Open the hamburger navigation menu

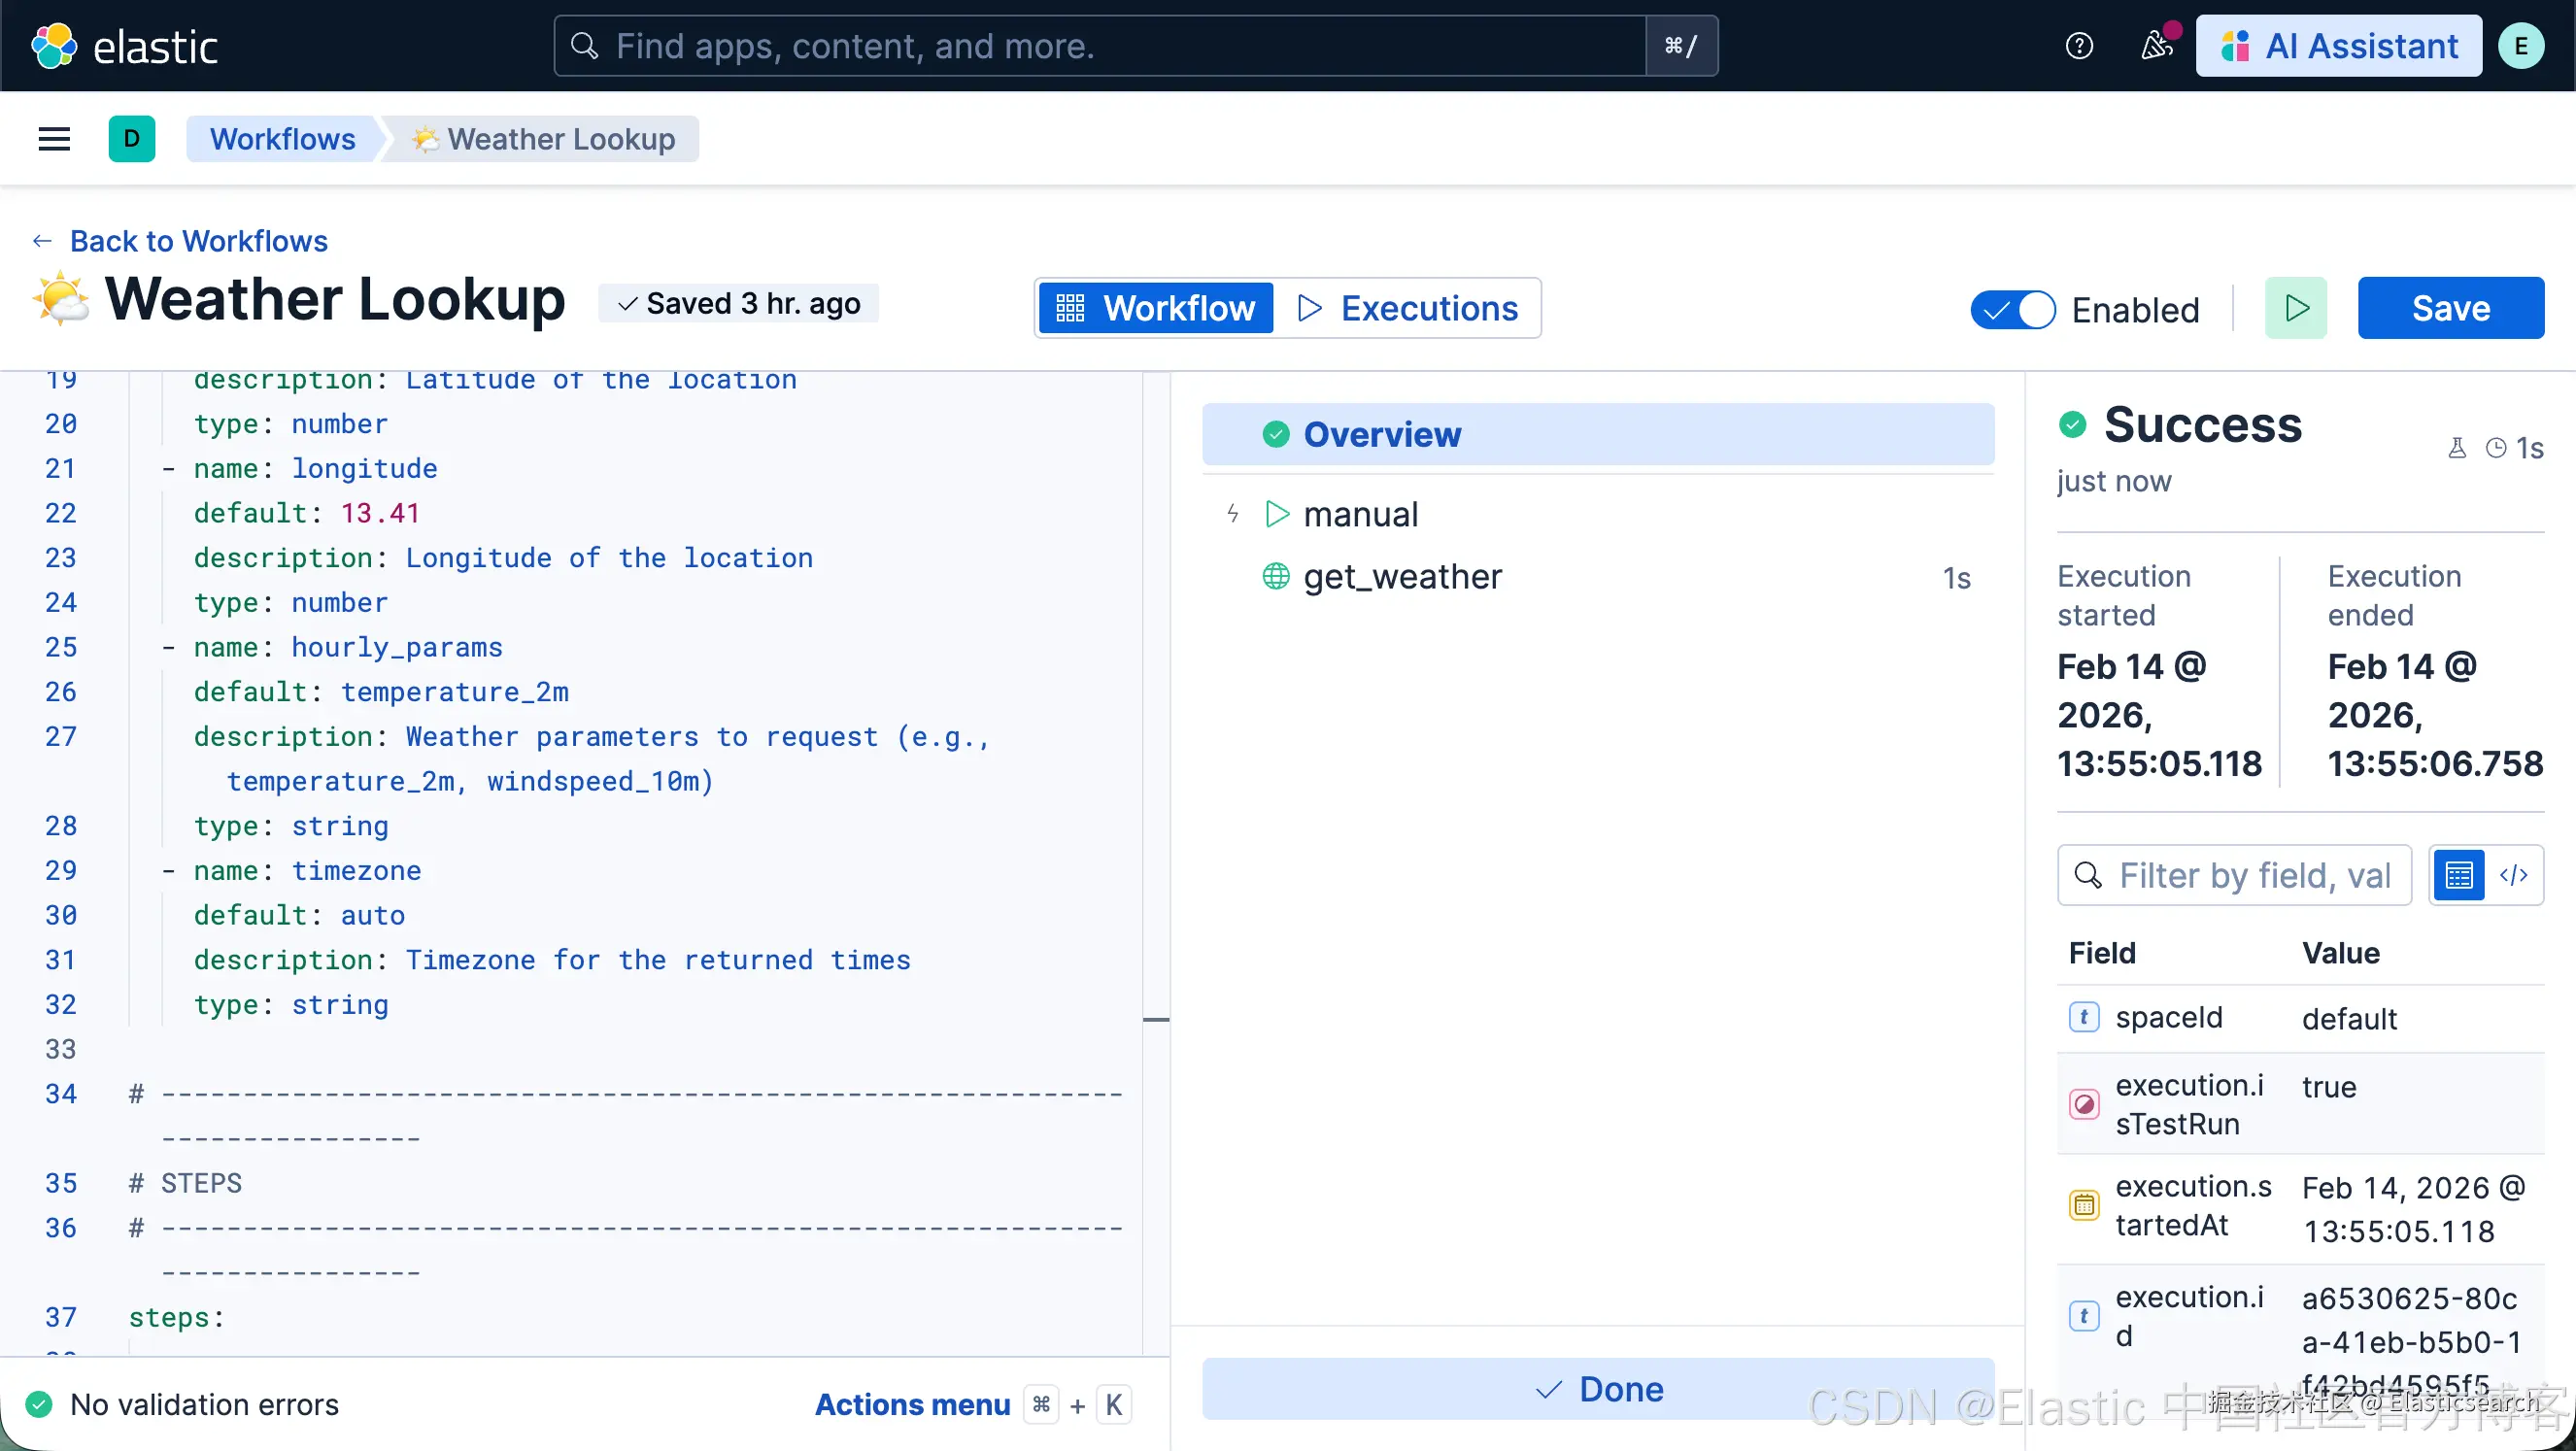coord(54,139)
